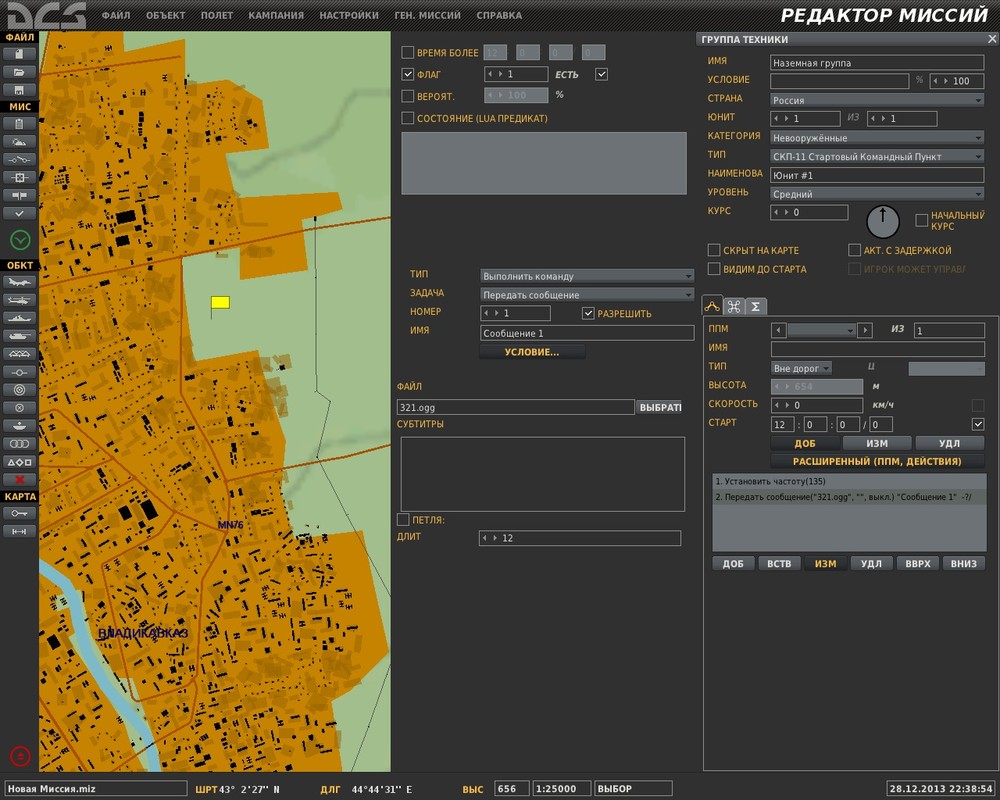
Task: Expand the СТРАНА dropdown showing Россия
Action: click(x=877, y=100)
